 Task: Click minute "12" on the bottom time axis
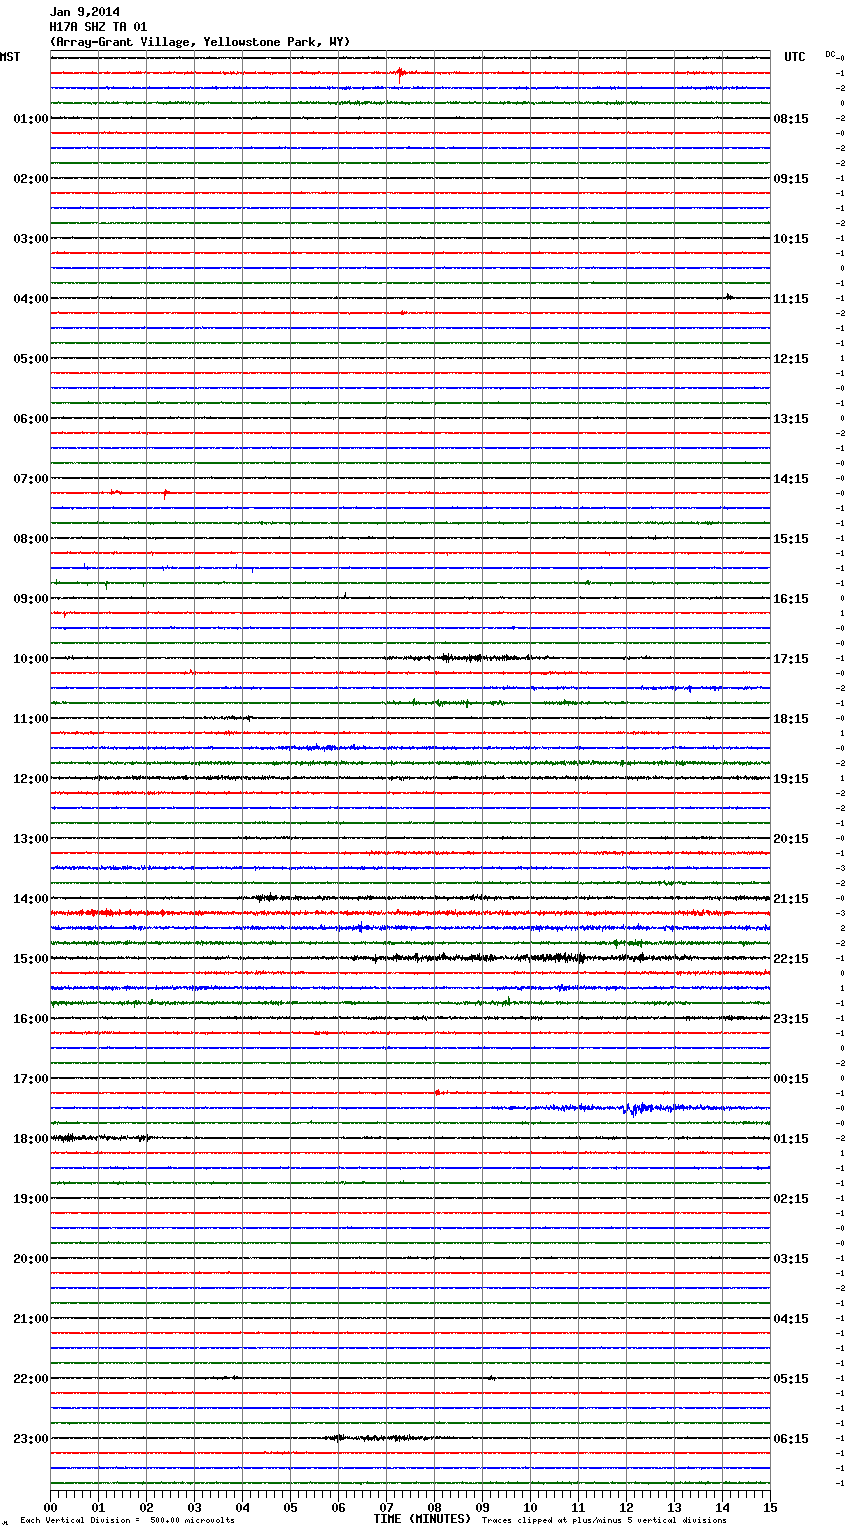tap(626, 1507)
